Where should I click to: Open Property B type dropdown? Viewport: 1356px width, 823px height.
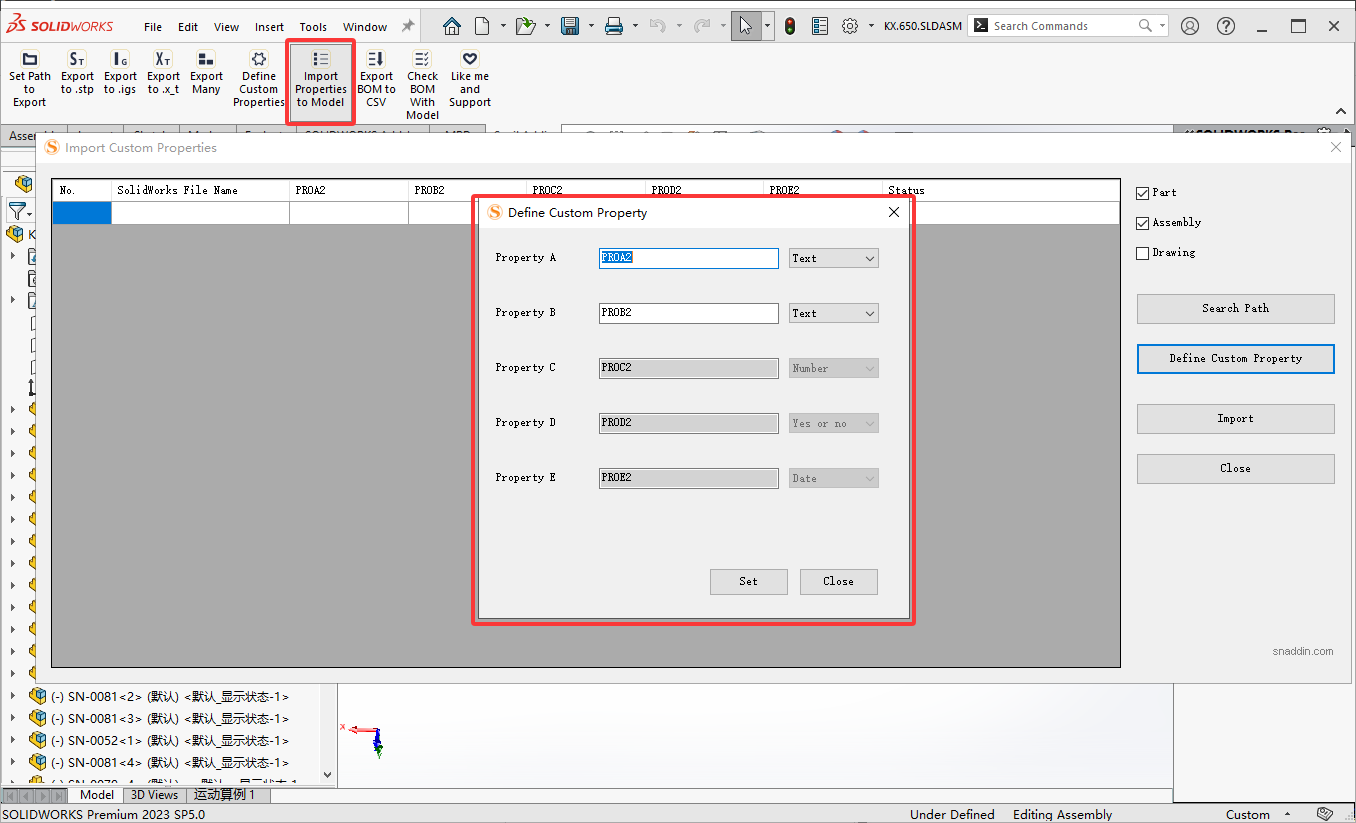click(x=834, y=313)
